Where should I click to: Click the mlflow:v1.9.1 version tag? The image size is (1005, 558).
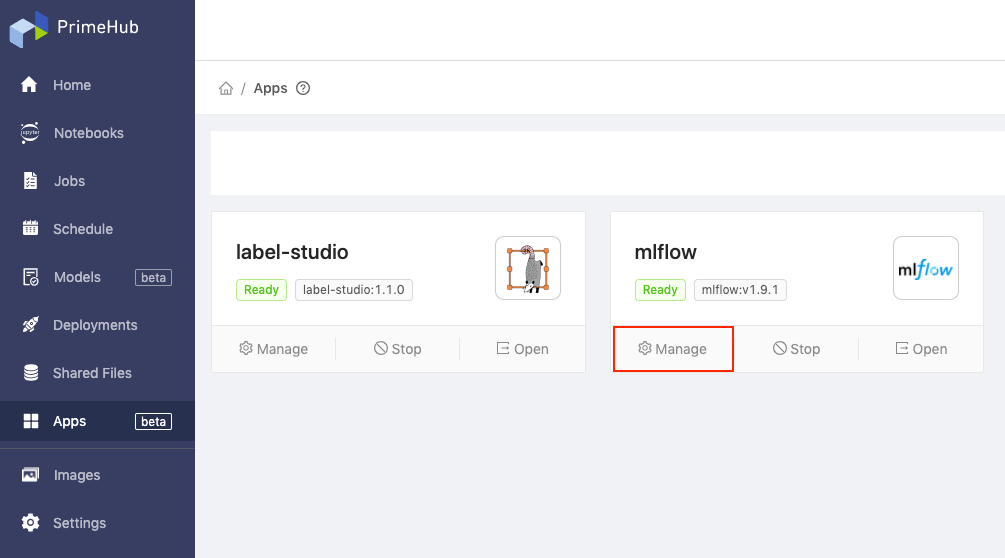tap(740, 290)
